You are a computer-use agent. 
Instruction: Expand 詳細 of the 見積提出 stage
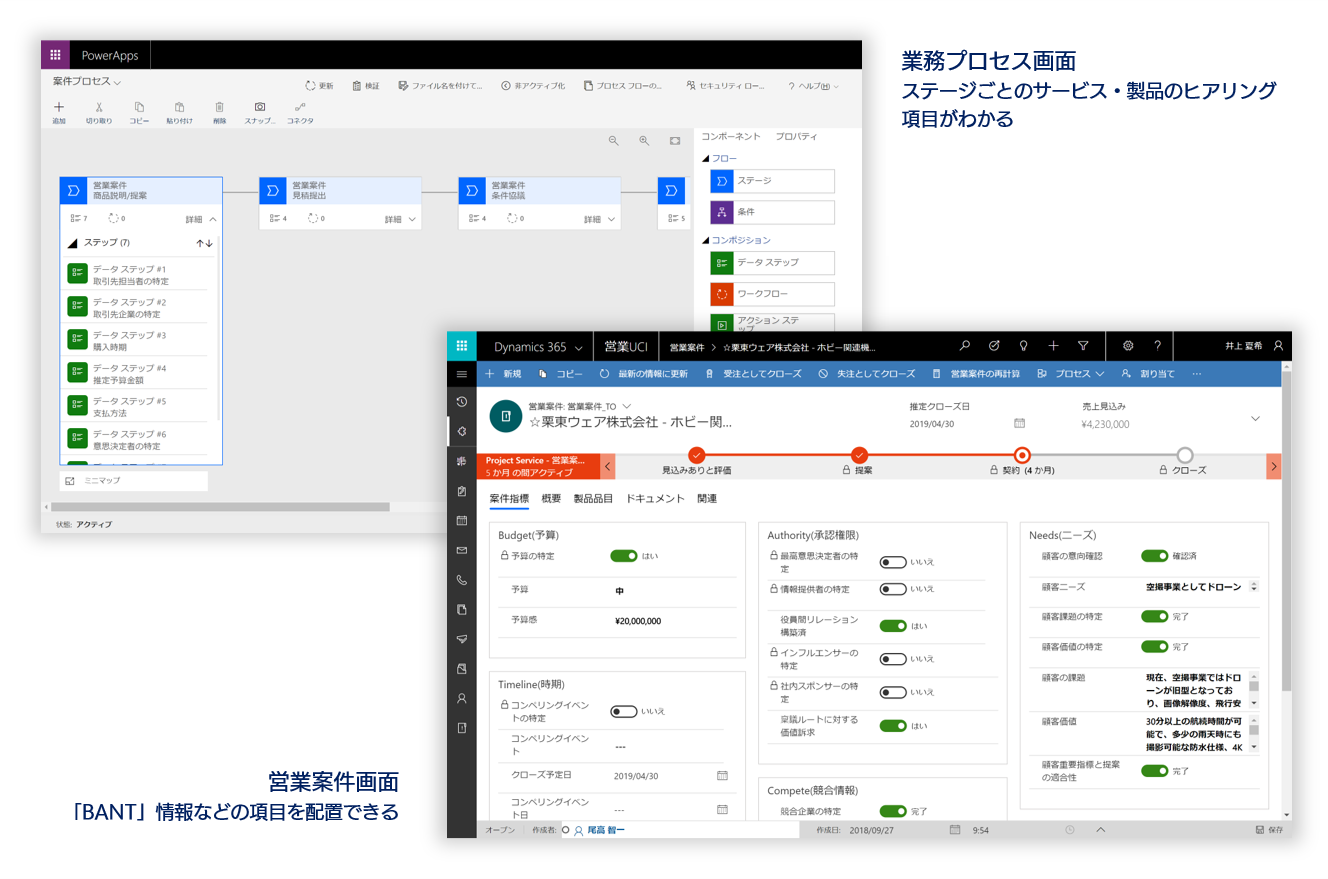click(401, 218)
